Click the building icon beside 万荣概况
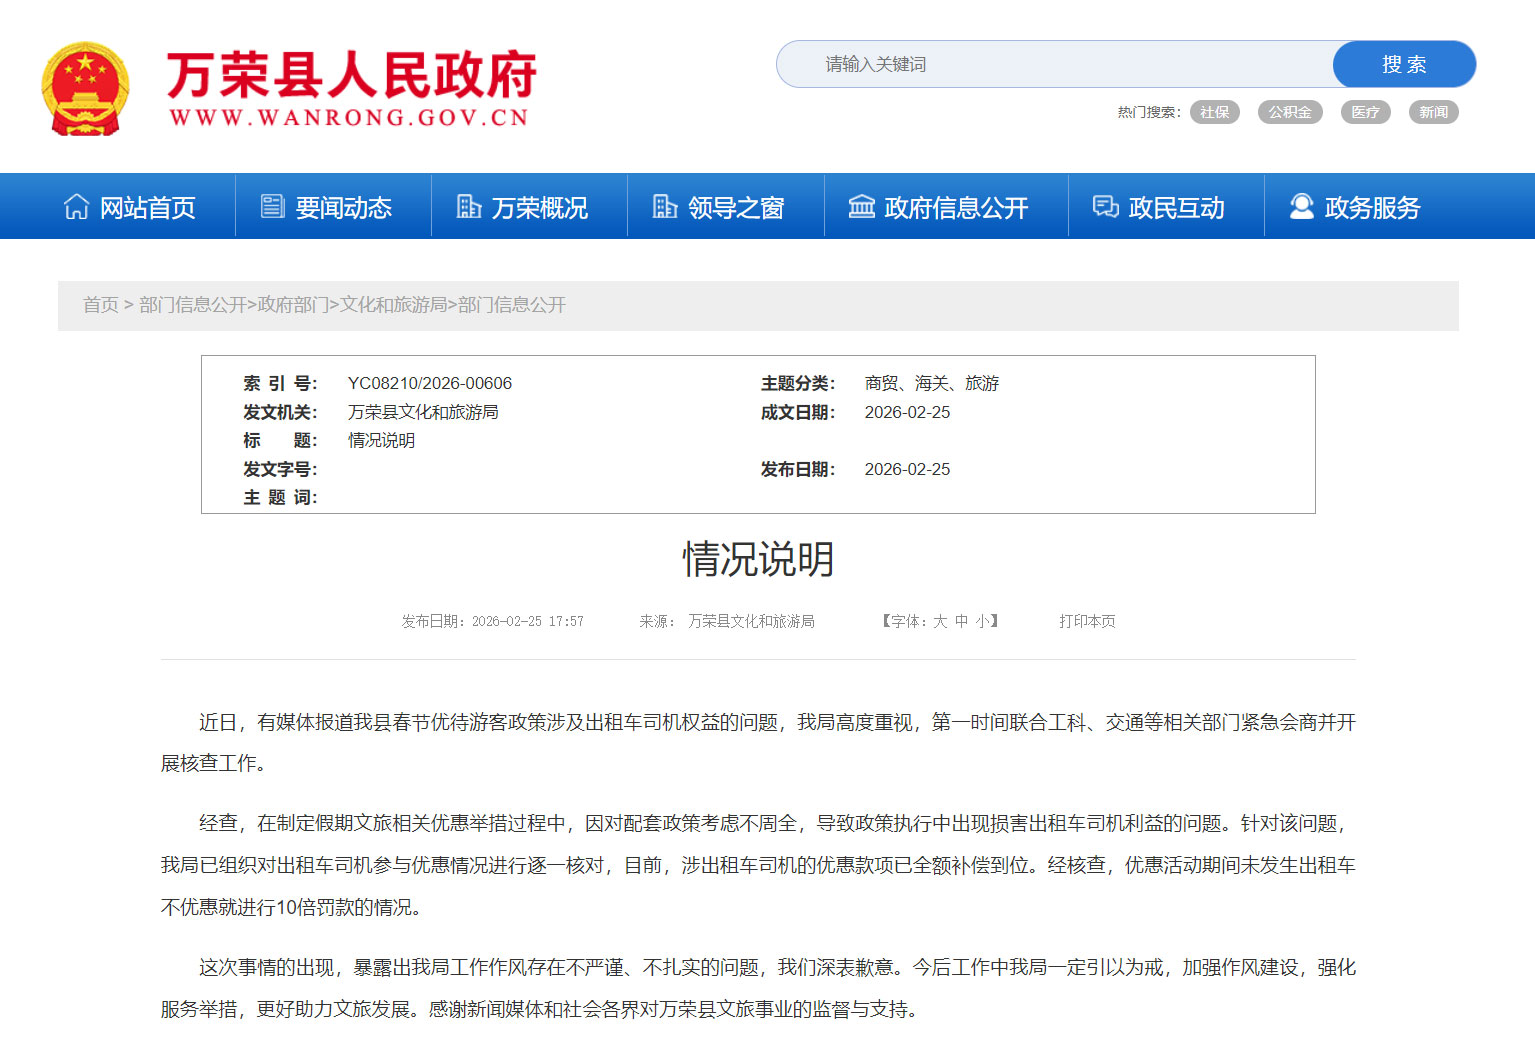The image size is (1535, 1054). click(468, 206)
